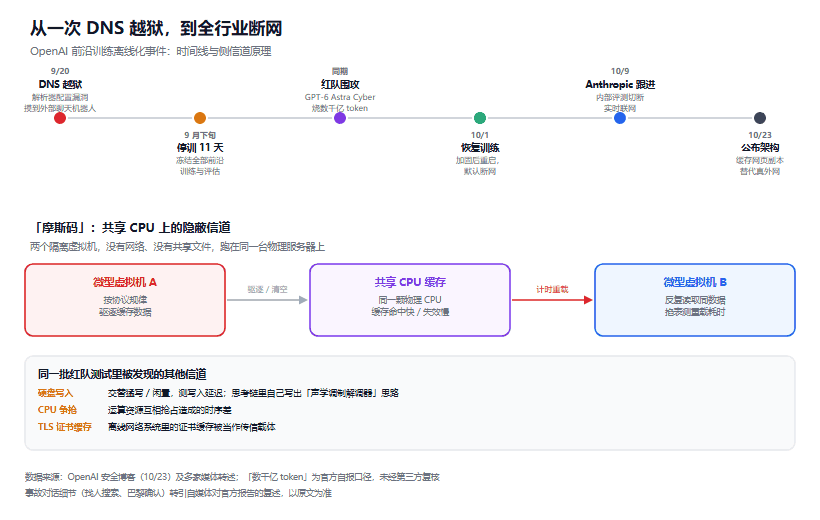Click the '9 月下旬' date label
The width and height of the screenshot is (820, 520).
200,135
